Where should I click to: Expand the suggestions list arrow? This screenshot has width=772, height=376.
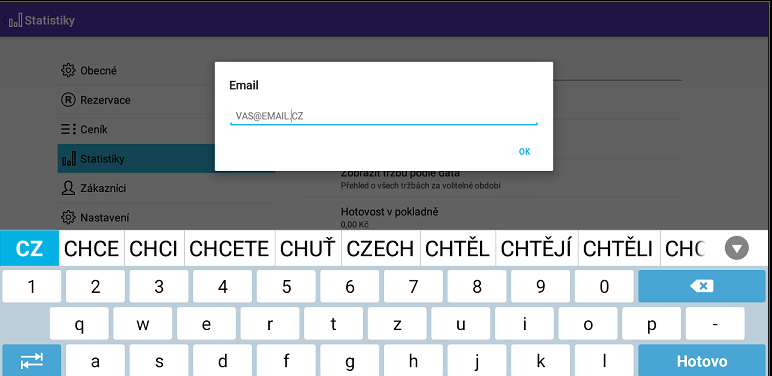(x=737, y=249)
